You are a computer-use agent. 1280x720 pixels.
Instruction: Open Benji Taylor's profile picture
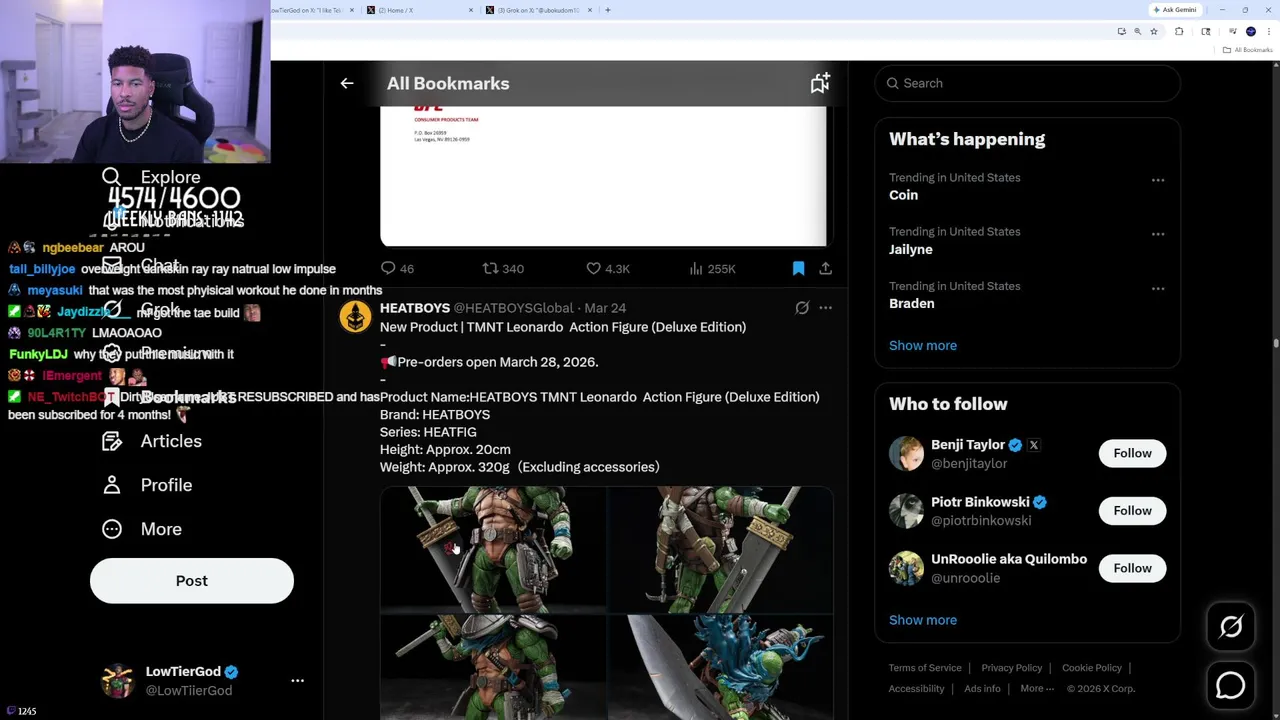(906, 453)
